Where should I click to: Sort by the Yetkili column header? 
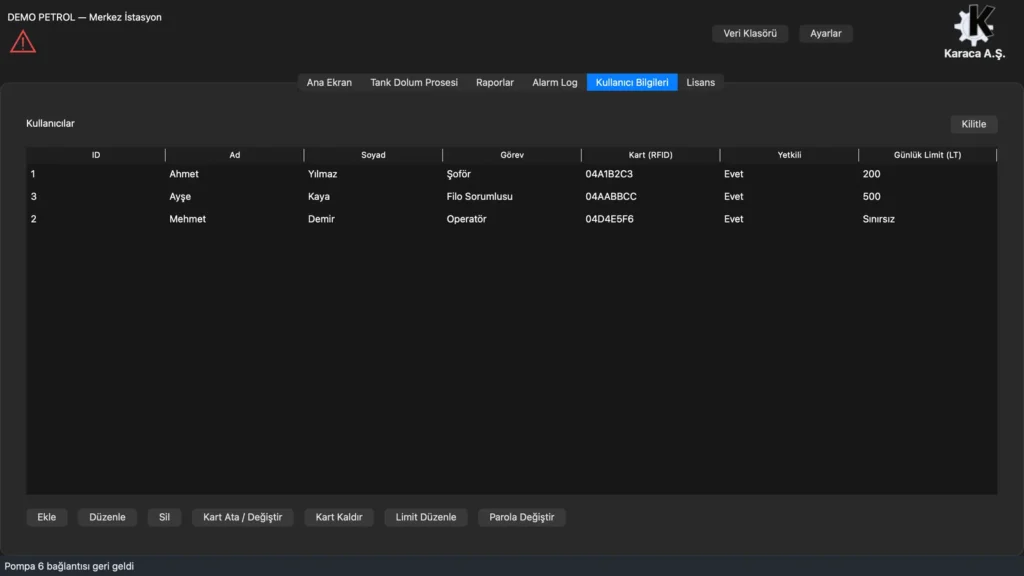click(789, 155)
